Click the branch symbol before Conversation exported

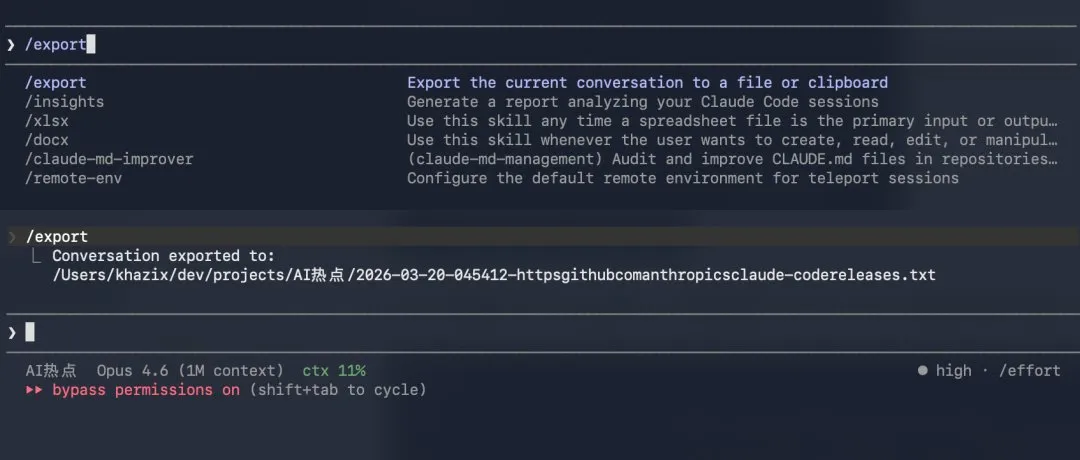click(36, 256)
